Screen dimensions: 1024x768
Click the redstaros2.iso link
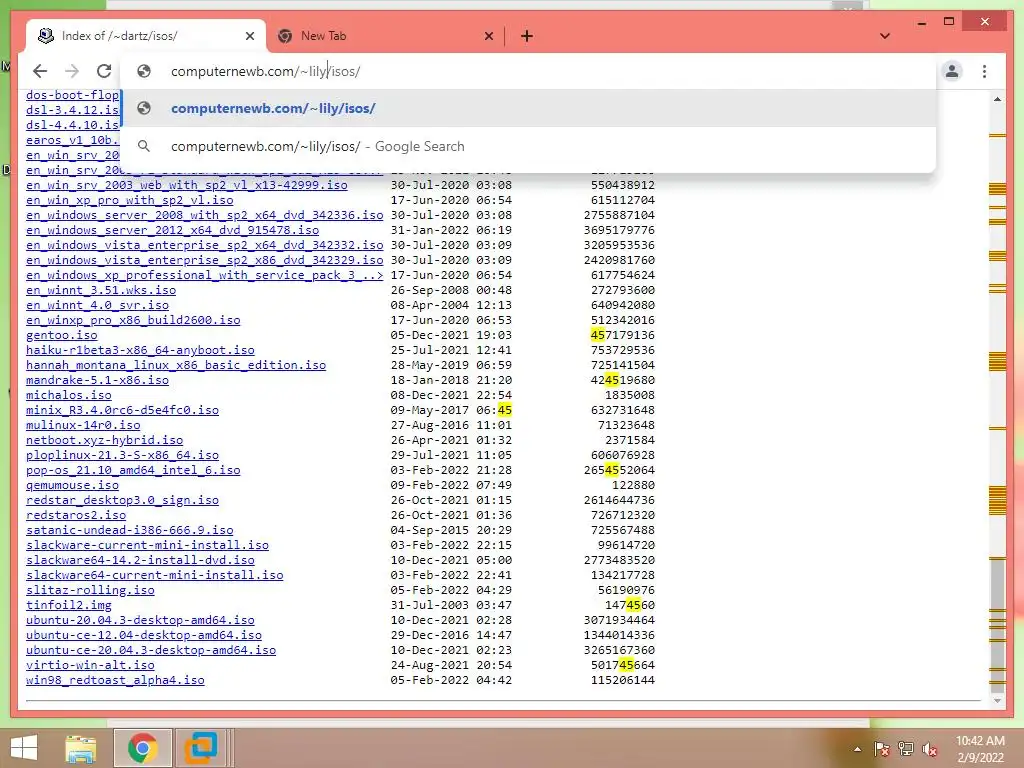[x=76, y=515]
